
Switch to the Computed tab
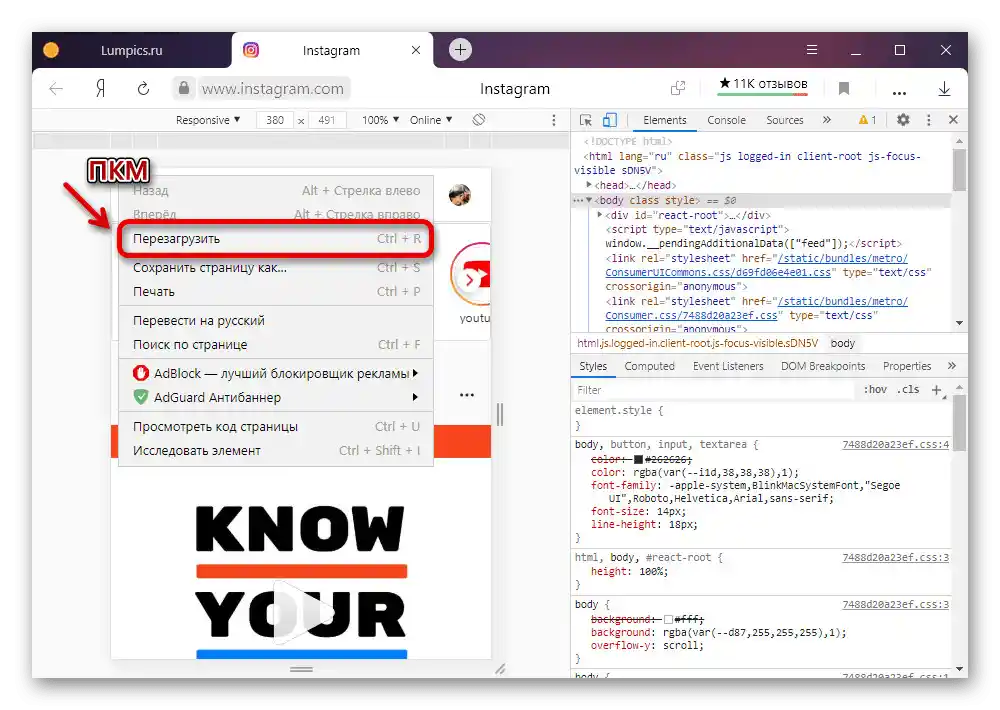[649, 366]
